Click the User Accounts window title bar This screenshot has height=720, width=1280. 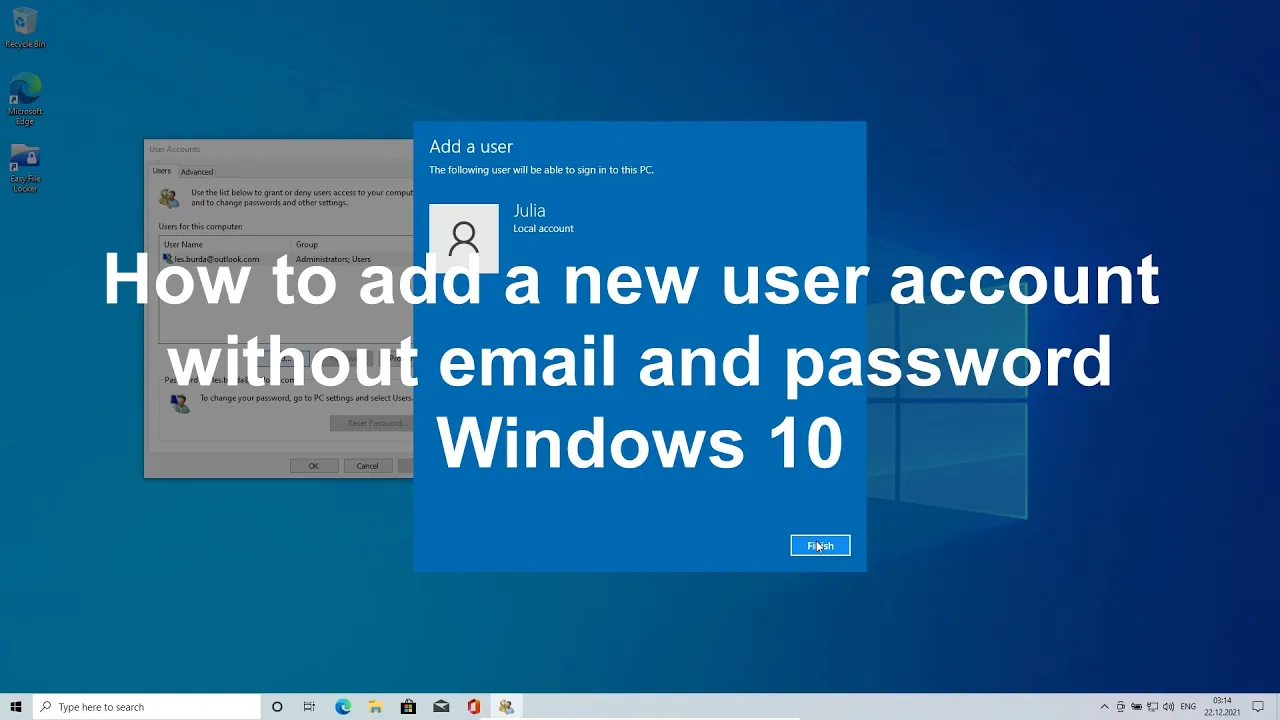(279, 149)
